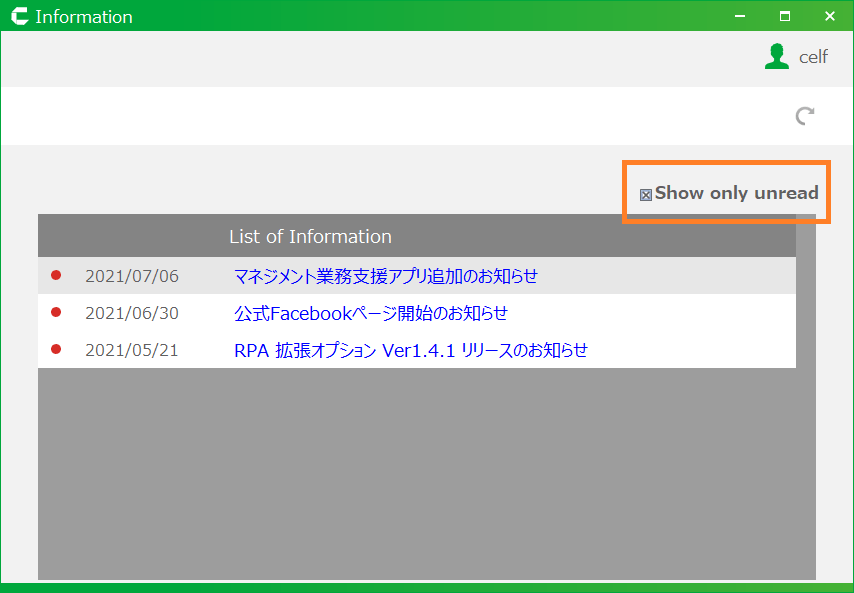The height and width of the screenshot is (593, 854).
Task: Open the RPA 拡張オプション Ver1.4.1 release notice
Action: pyautogui.click(x=410, y=350)
